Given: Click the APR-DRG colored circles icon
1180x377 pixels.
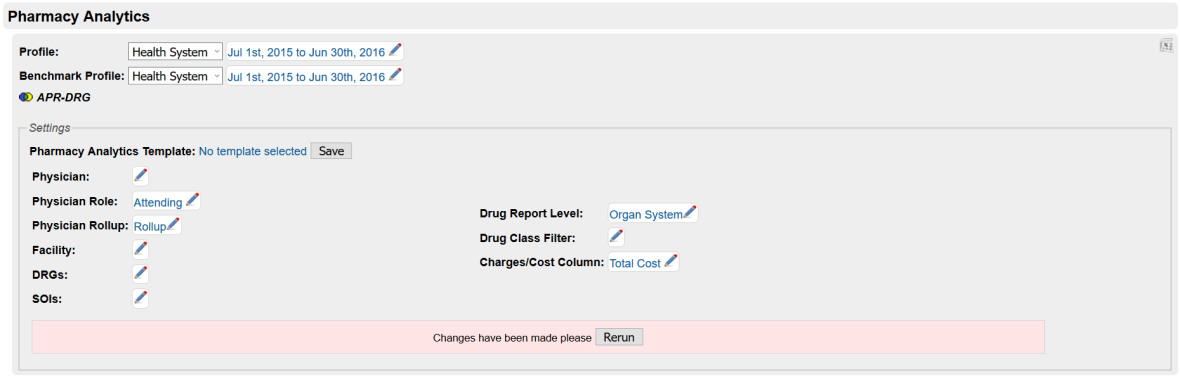Looking at the screenshot, I should tap(26, 97).
